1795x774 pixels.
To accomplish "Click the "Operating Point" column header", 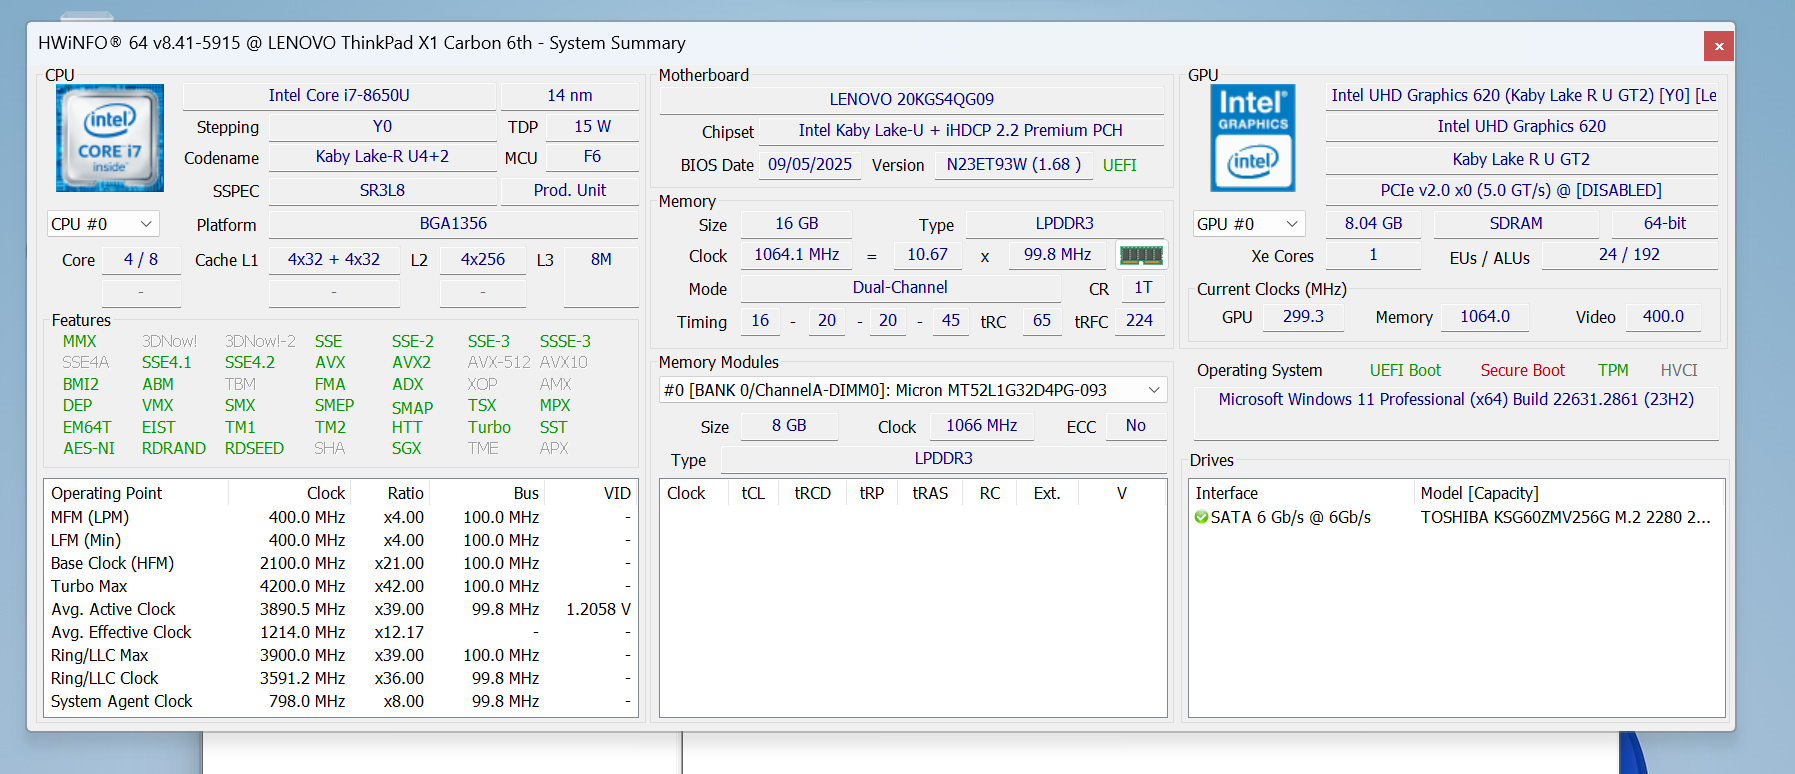I will (x=137, y=493).
